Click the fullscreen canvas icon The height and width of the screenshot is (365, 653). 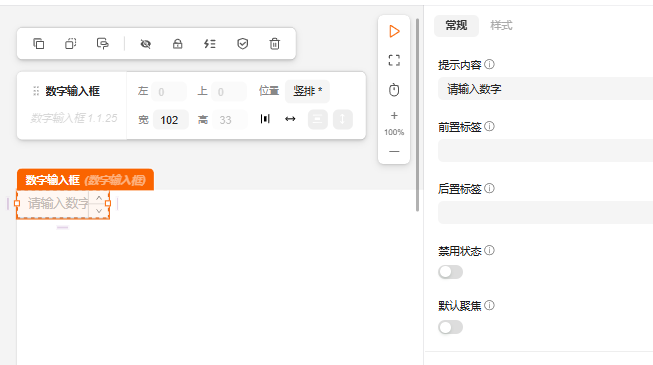[x=394, y=60]
